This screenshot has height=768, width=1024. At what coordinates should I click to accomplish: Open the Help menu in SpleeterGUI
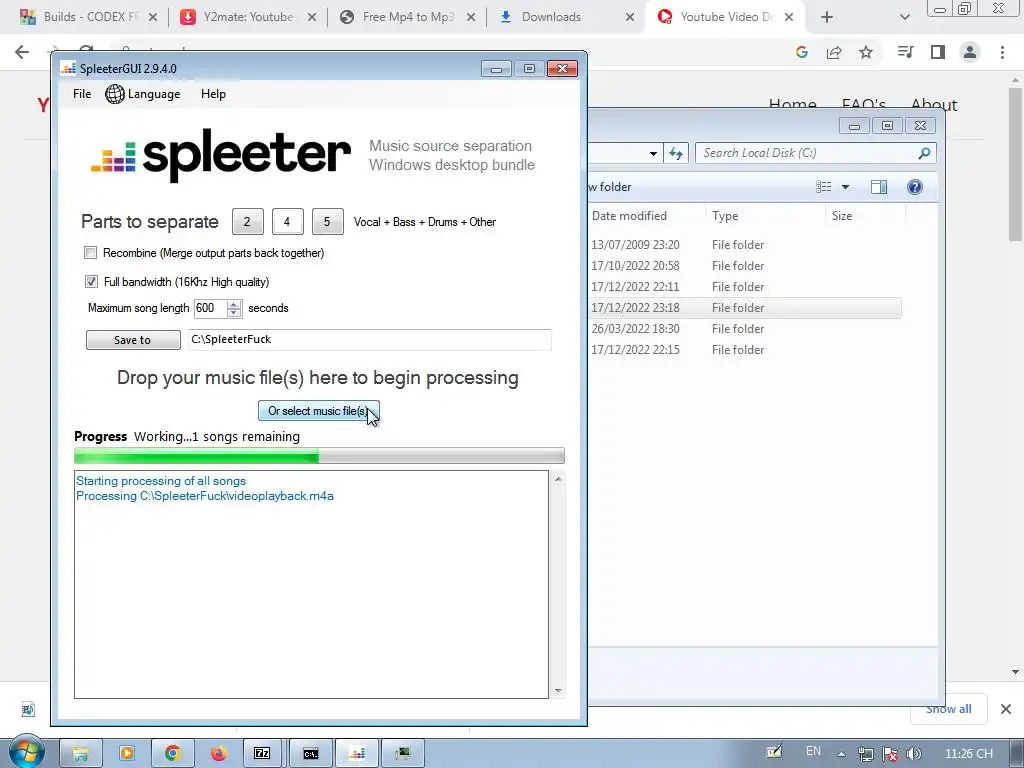pyautogui.click(x=213, y=94)
